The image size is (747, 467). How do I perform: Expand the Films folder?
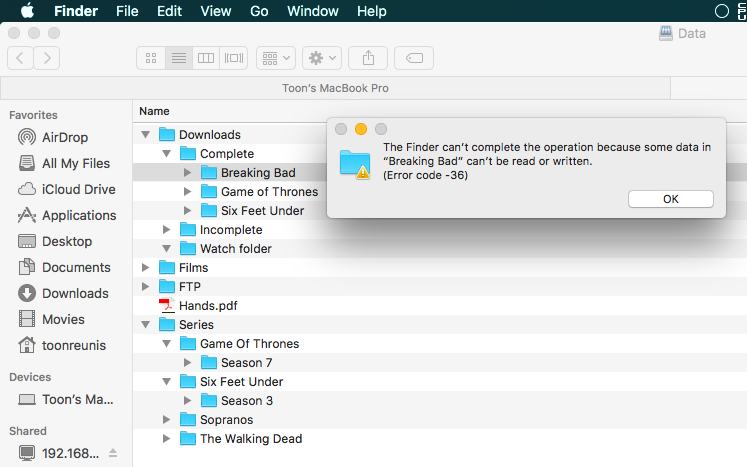tap(145, 268)
